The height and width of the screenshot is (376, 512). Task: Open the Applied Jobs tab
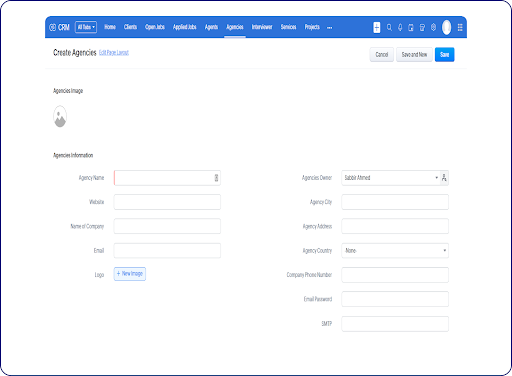click(x=184, y=27)
